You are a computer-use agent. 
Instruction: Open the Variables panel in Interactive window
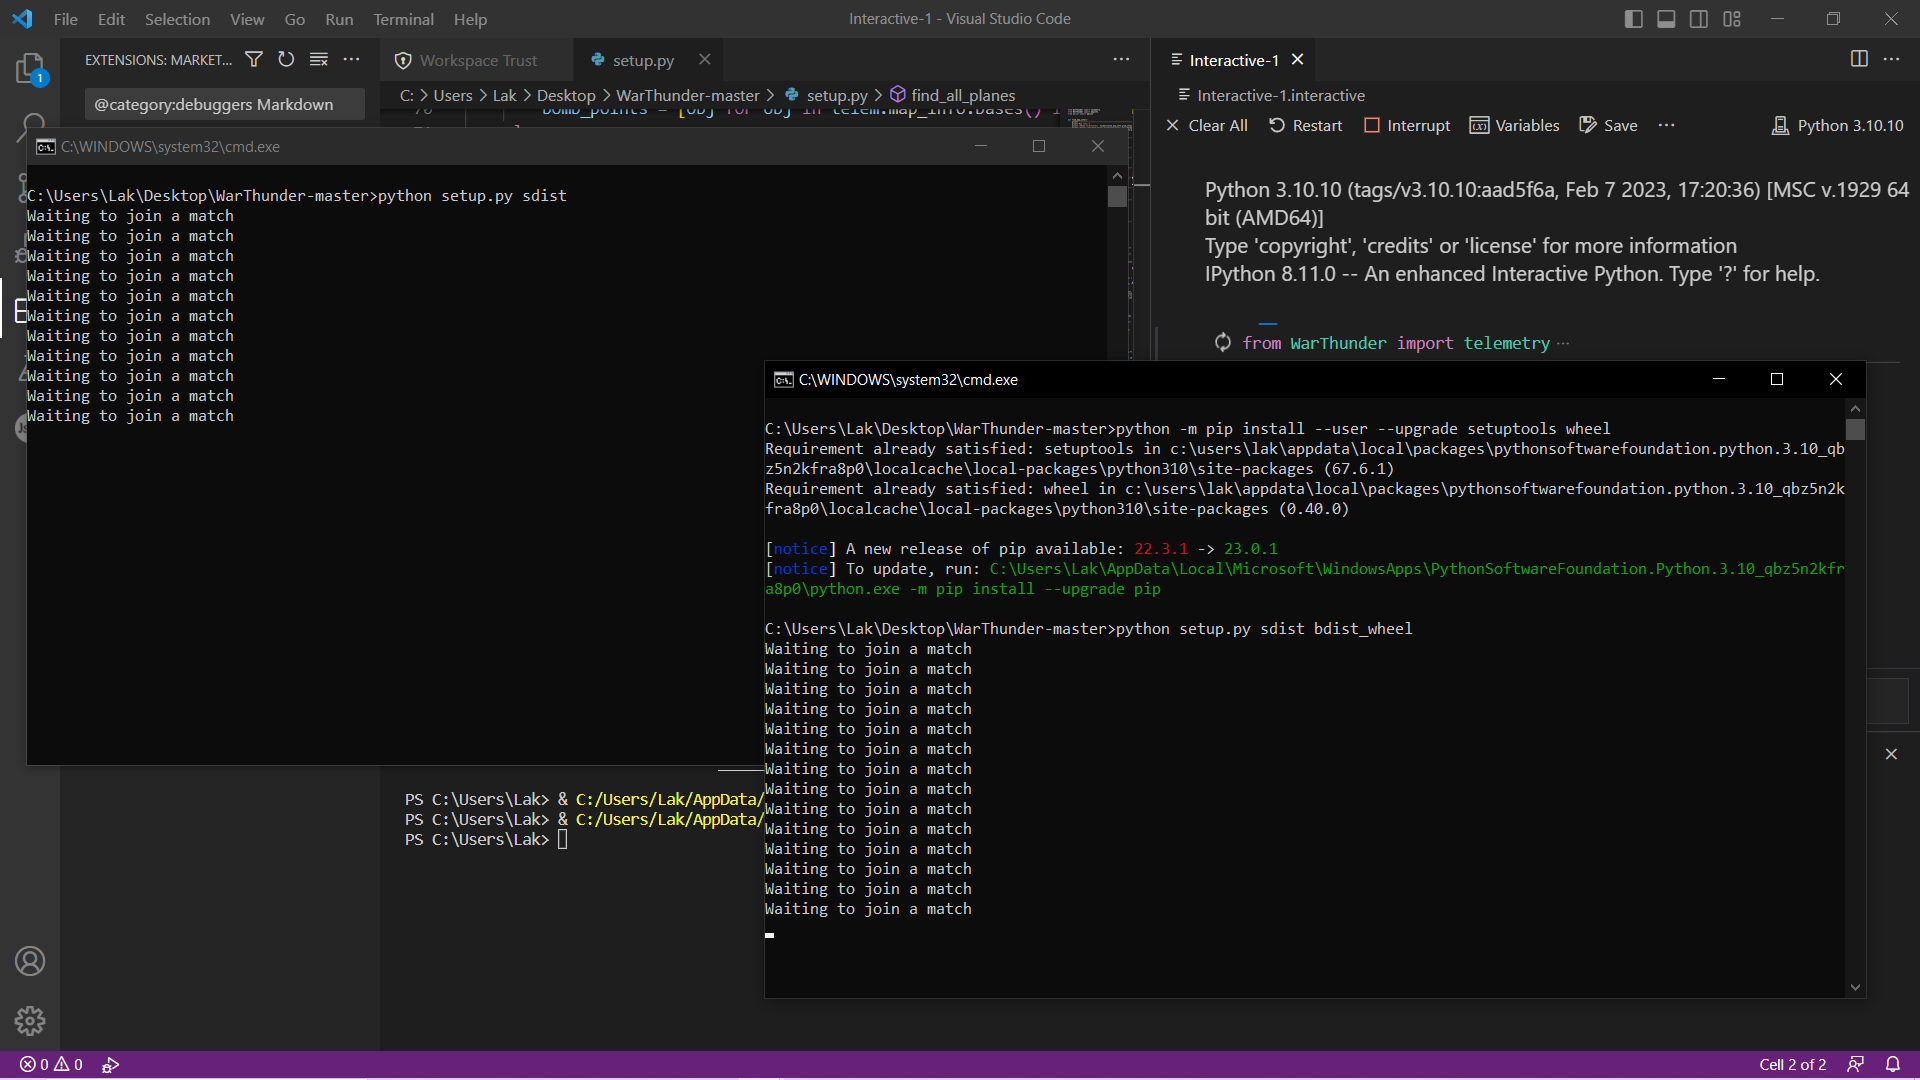click(1514, 125)
